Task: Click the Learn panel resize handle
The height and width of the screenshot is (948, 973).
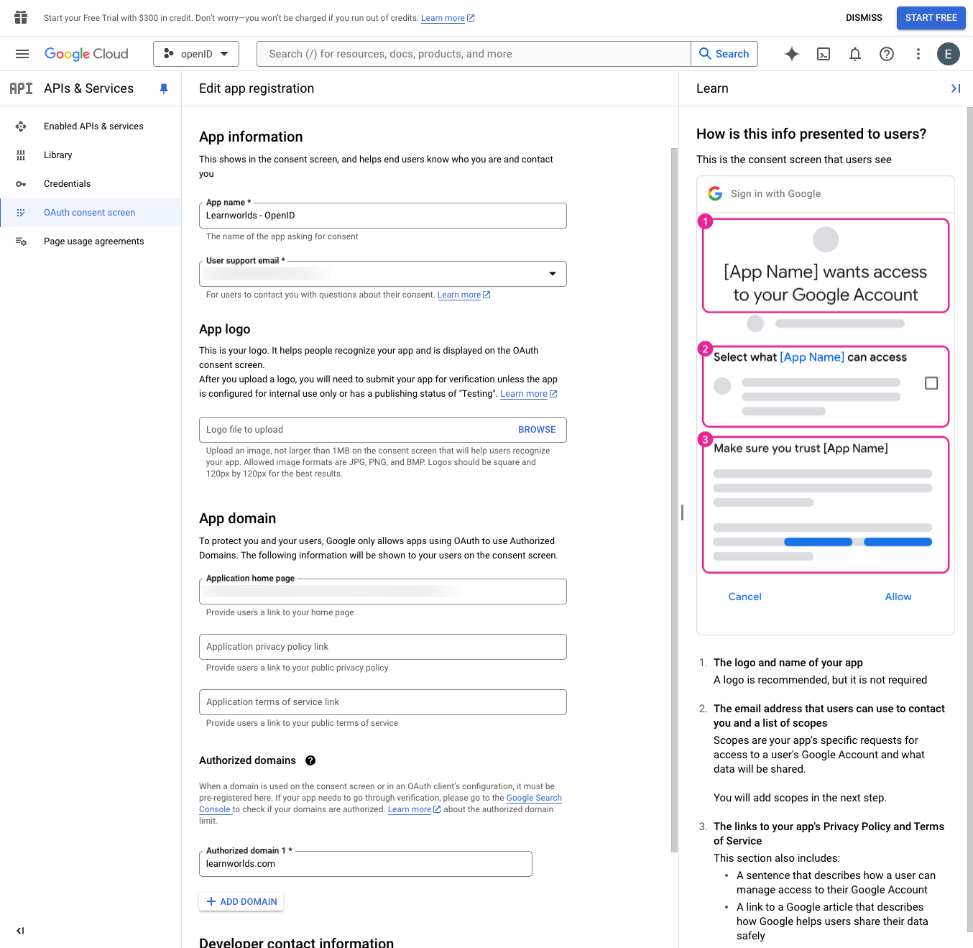Action: (682, 512)
